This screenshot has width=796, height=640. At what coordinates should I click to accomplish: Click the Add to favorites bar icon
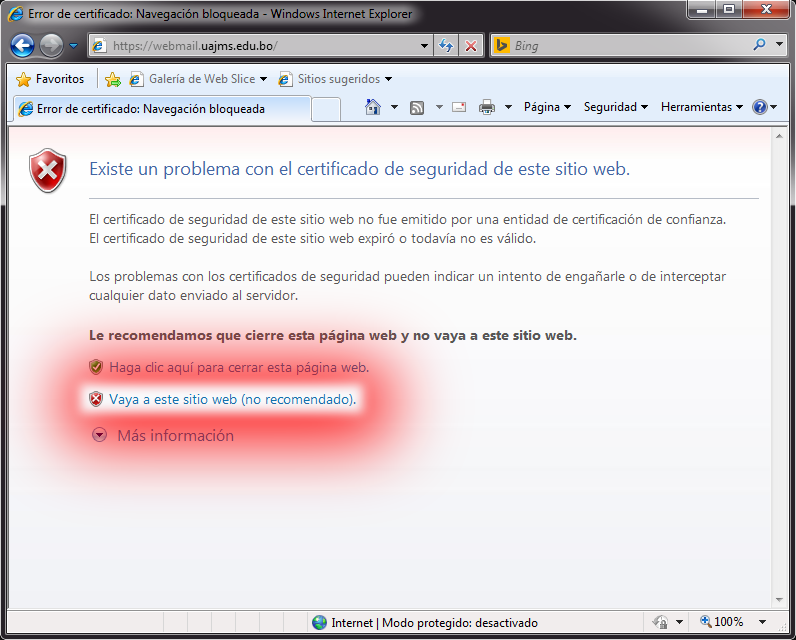point(113,79)
